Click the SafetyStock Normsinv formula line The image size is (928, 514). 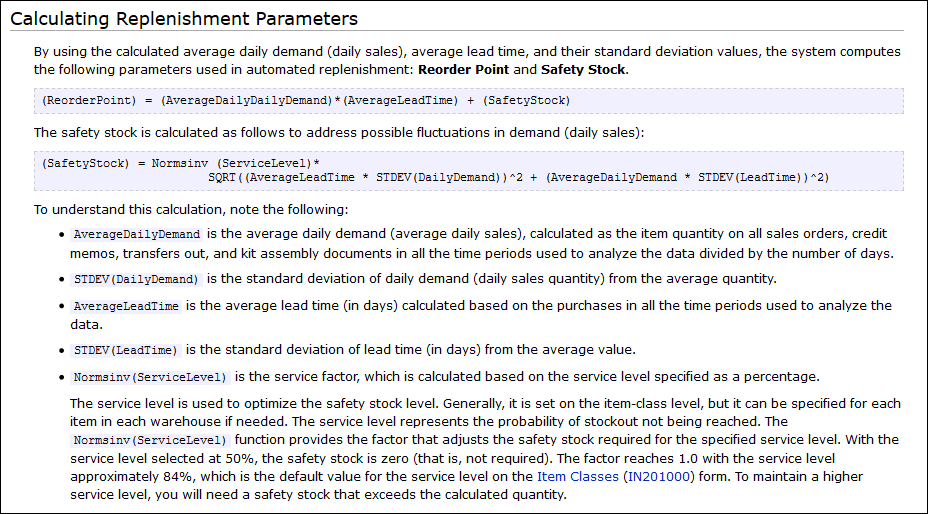click(181, 163)
